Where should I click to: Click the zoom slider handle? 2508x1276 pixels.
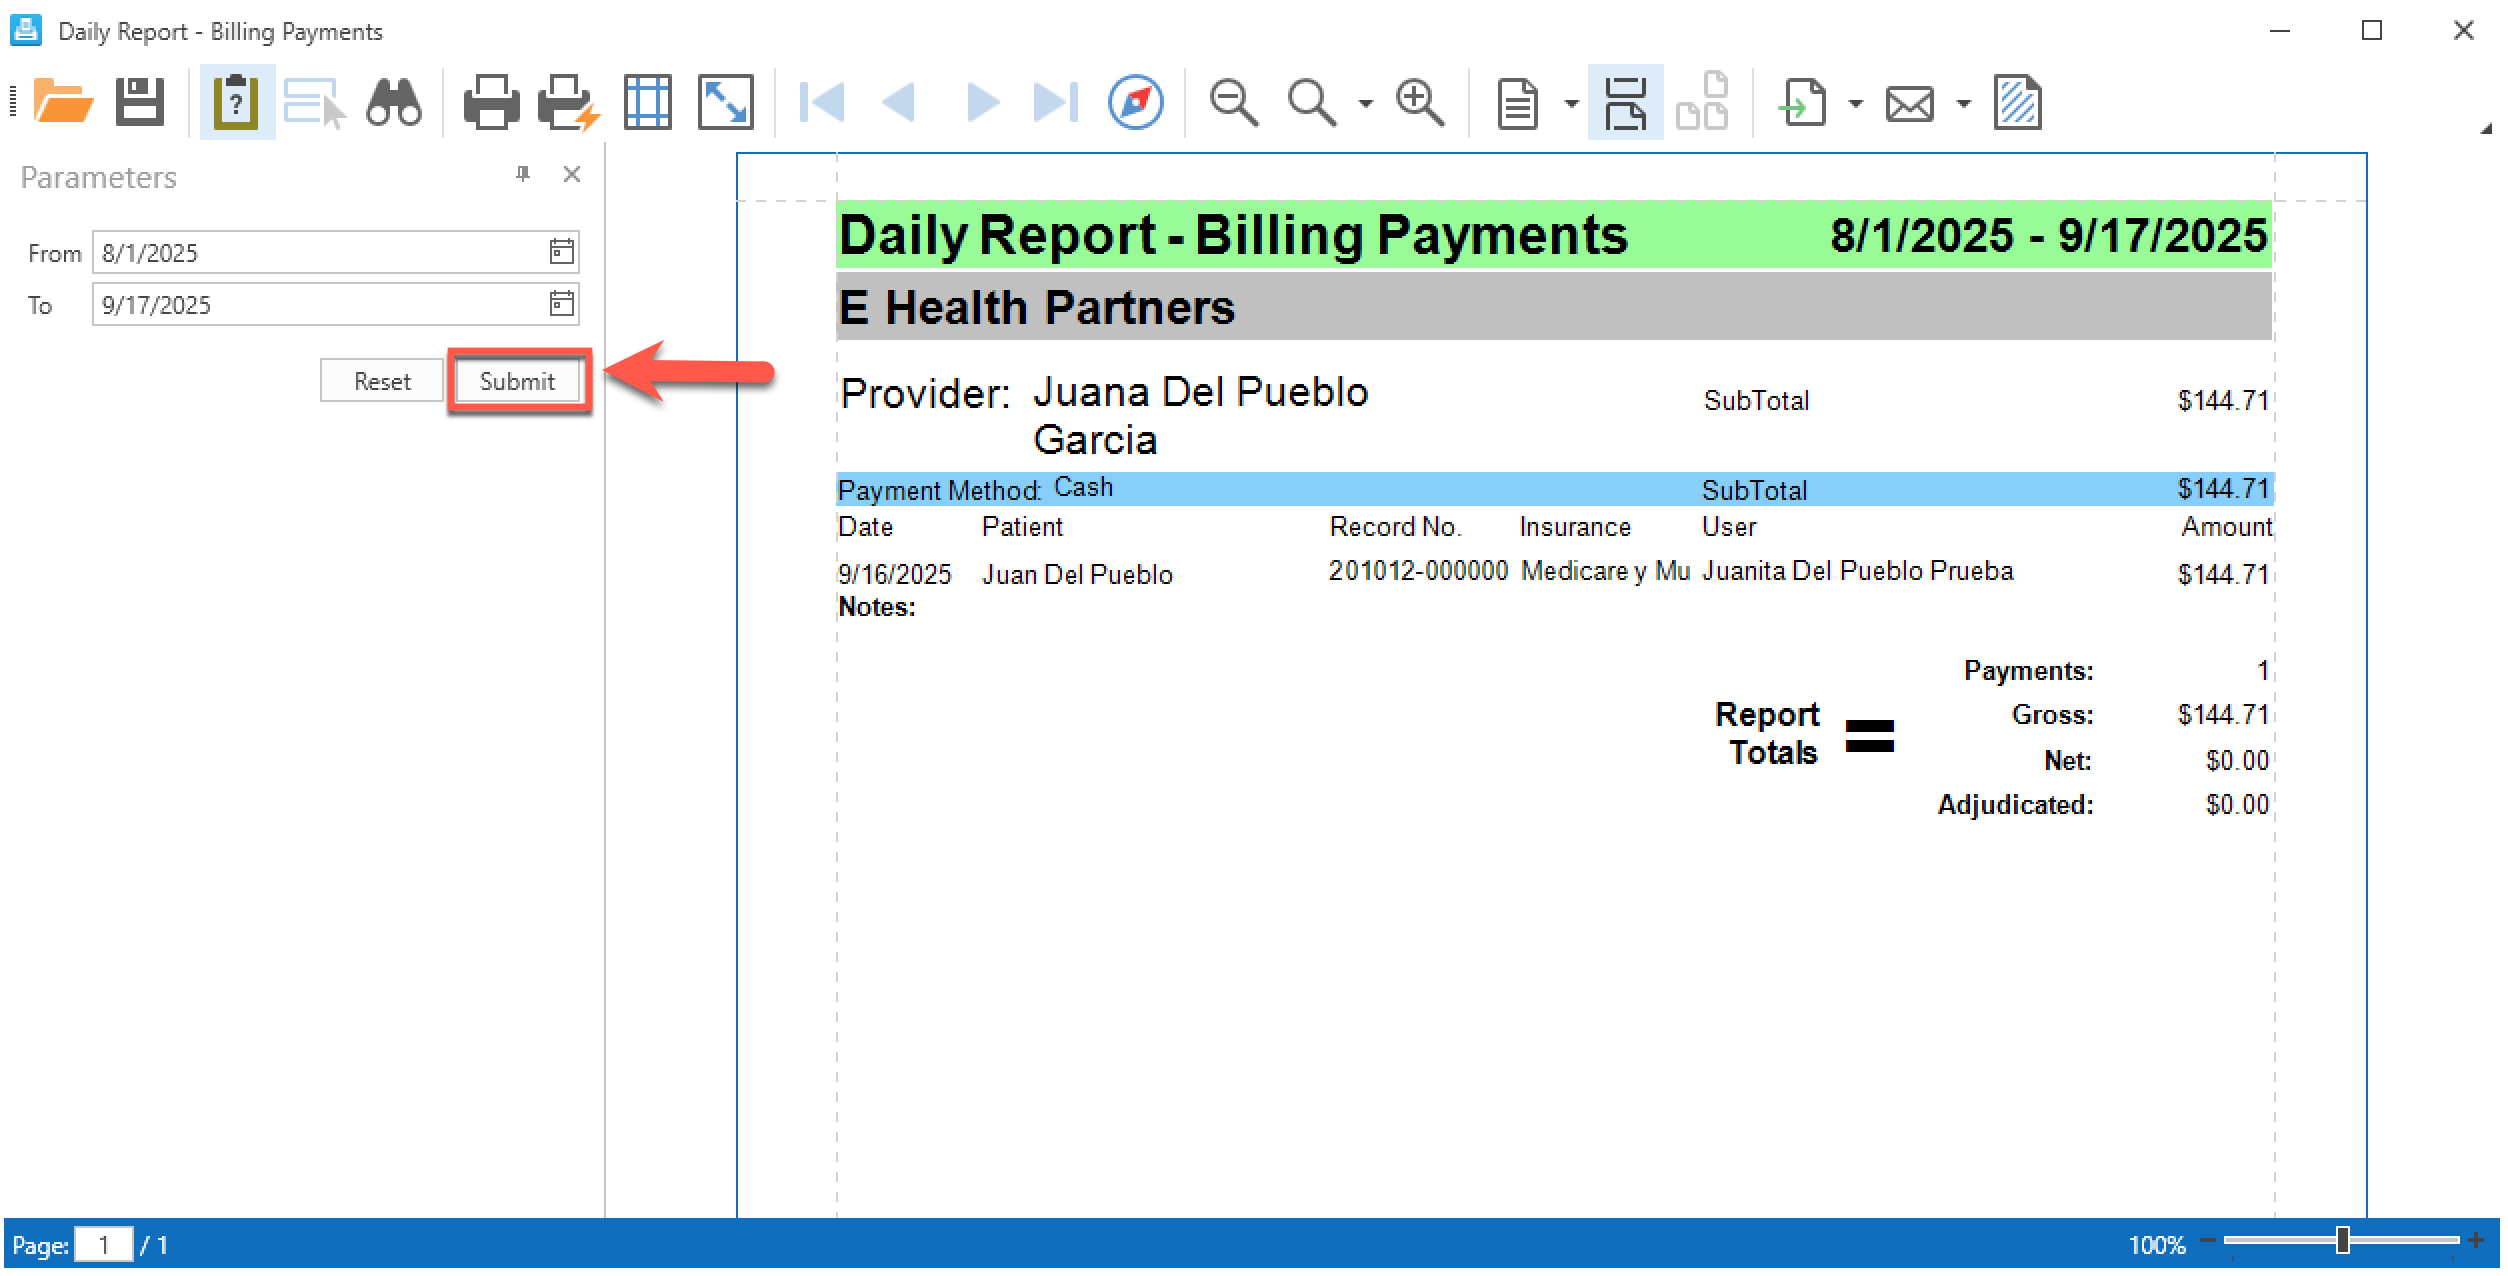(2343, 1240)
